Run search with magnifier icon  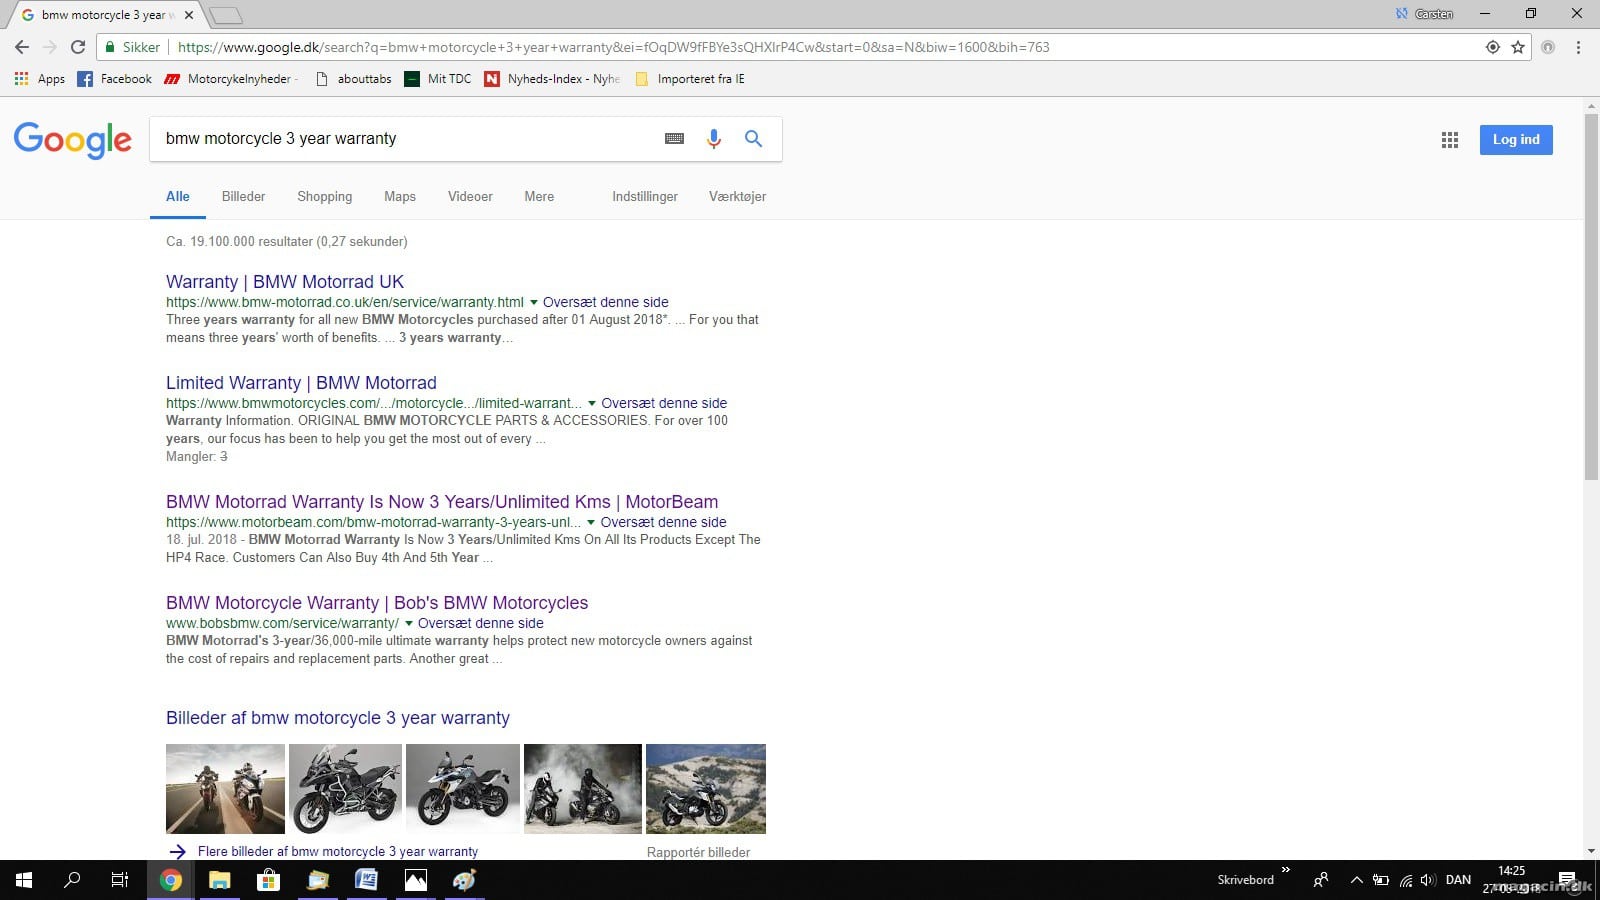(754, 139)
